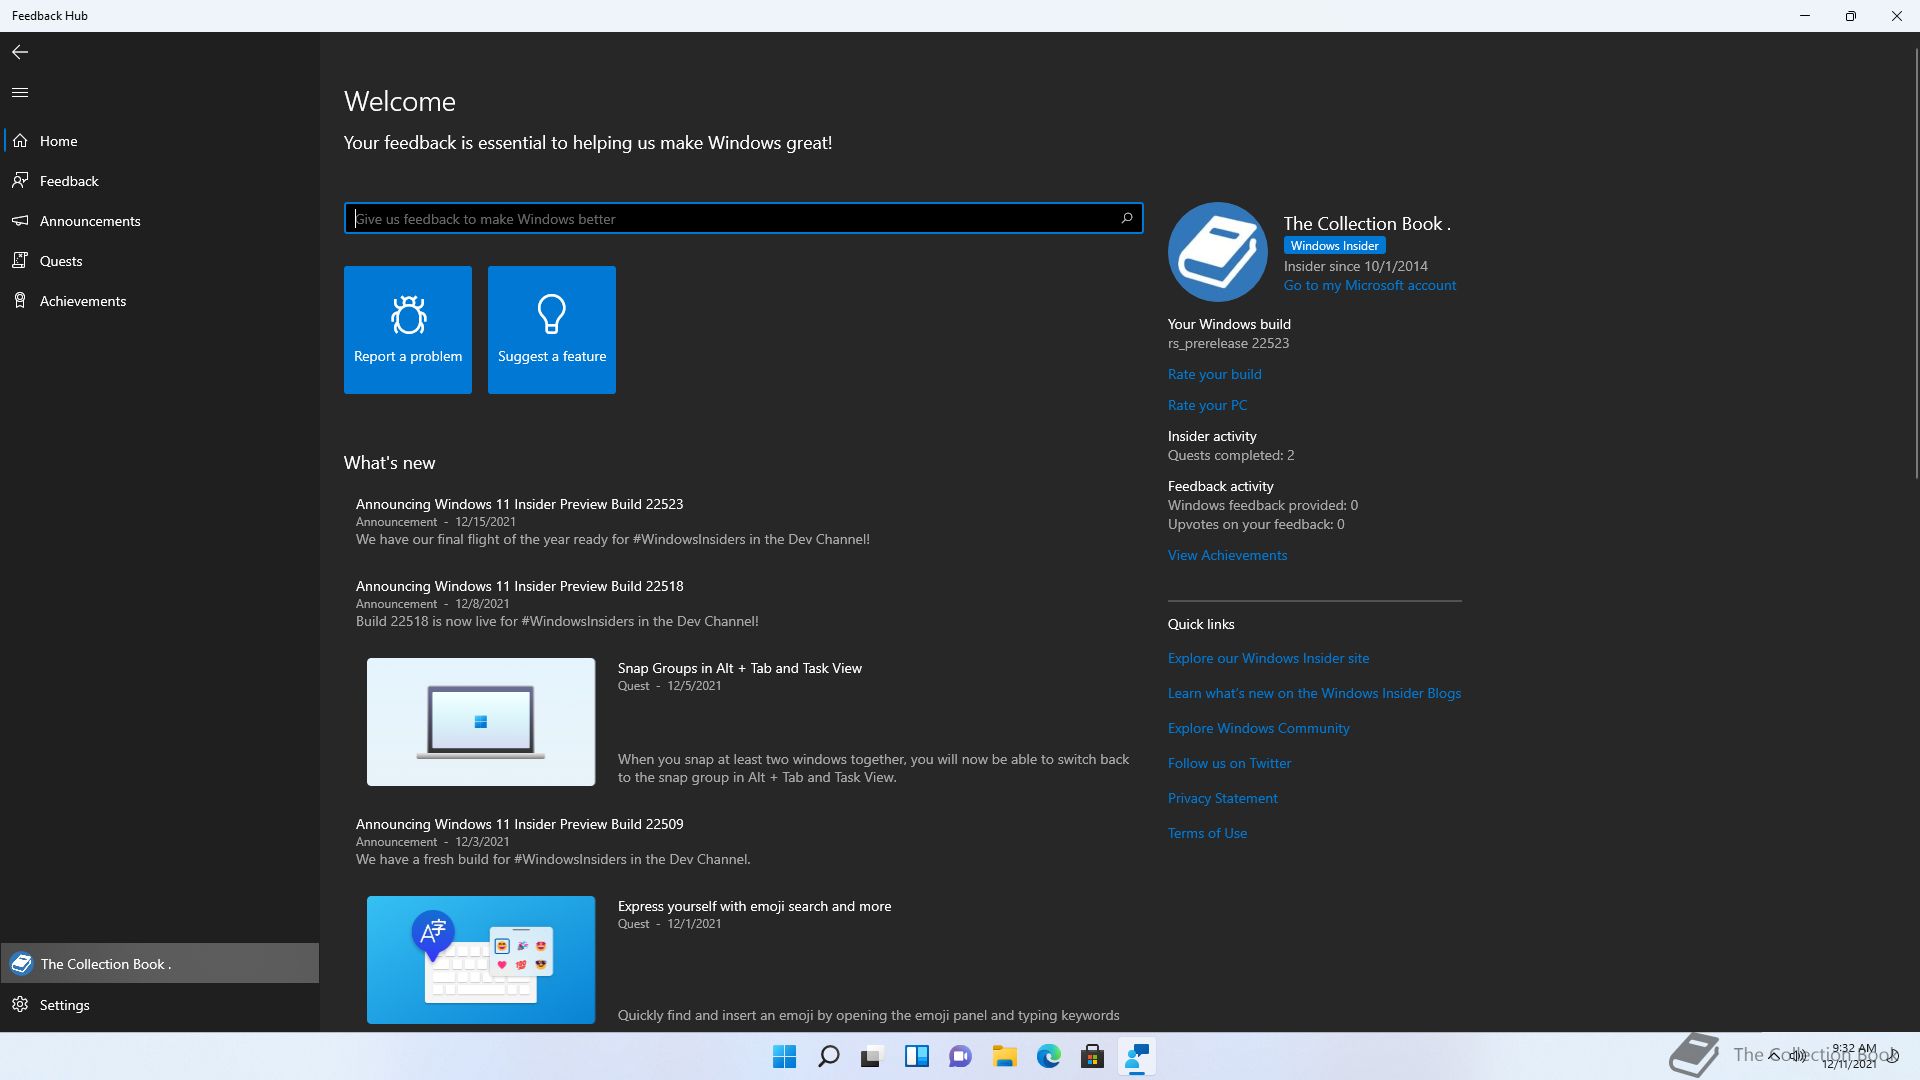Open Task View on the taskbar

coord(872,1056)
